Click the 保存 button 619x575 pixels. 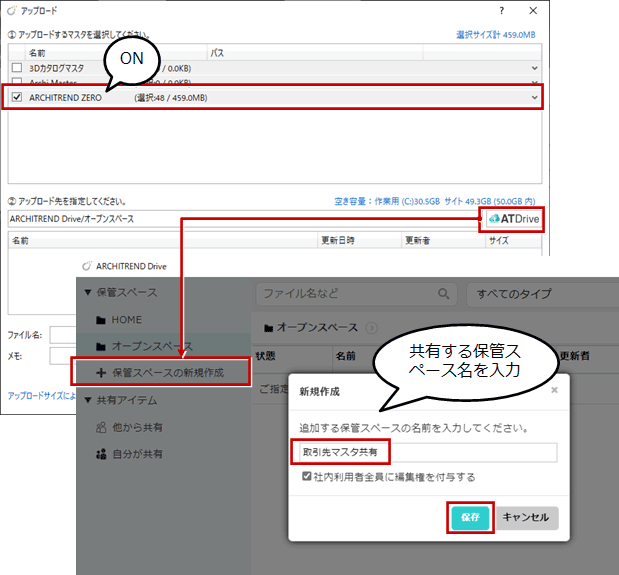(470, 517)
